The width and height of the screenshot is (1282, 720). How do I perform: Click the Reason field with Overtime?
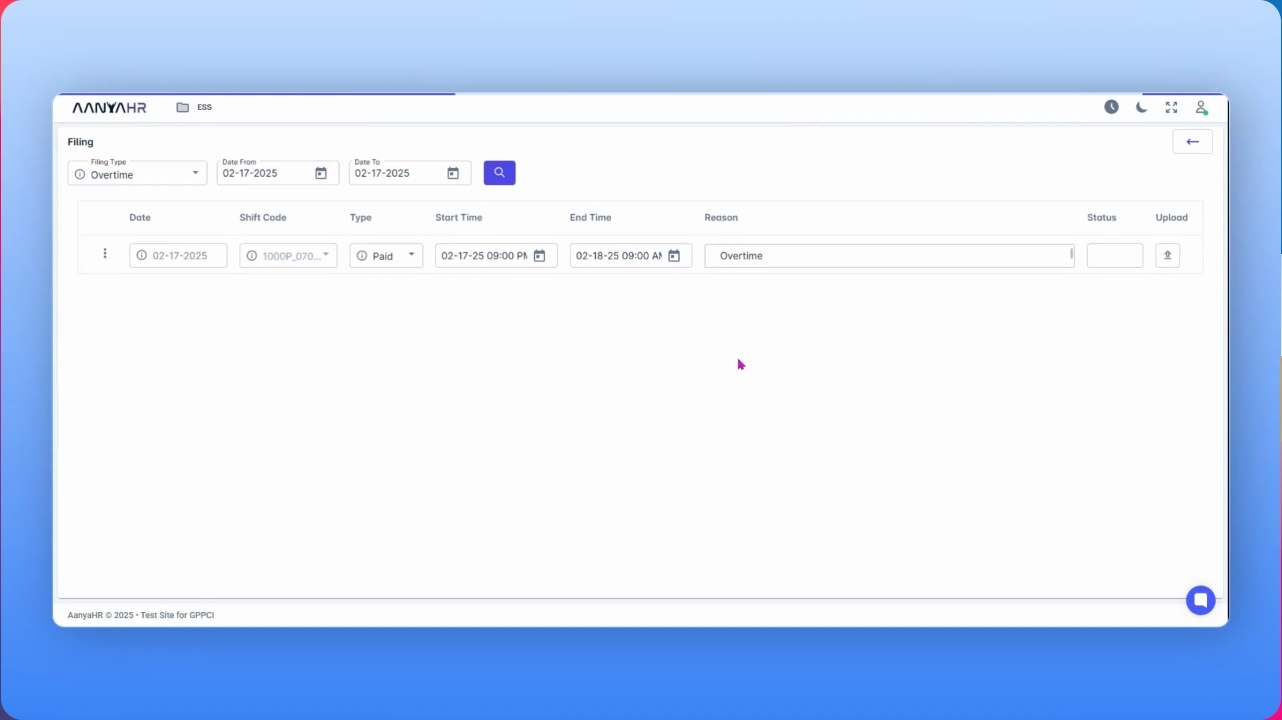tap(889, 256)
